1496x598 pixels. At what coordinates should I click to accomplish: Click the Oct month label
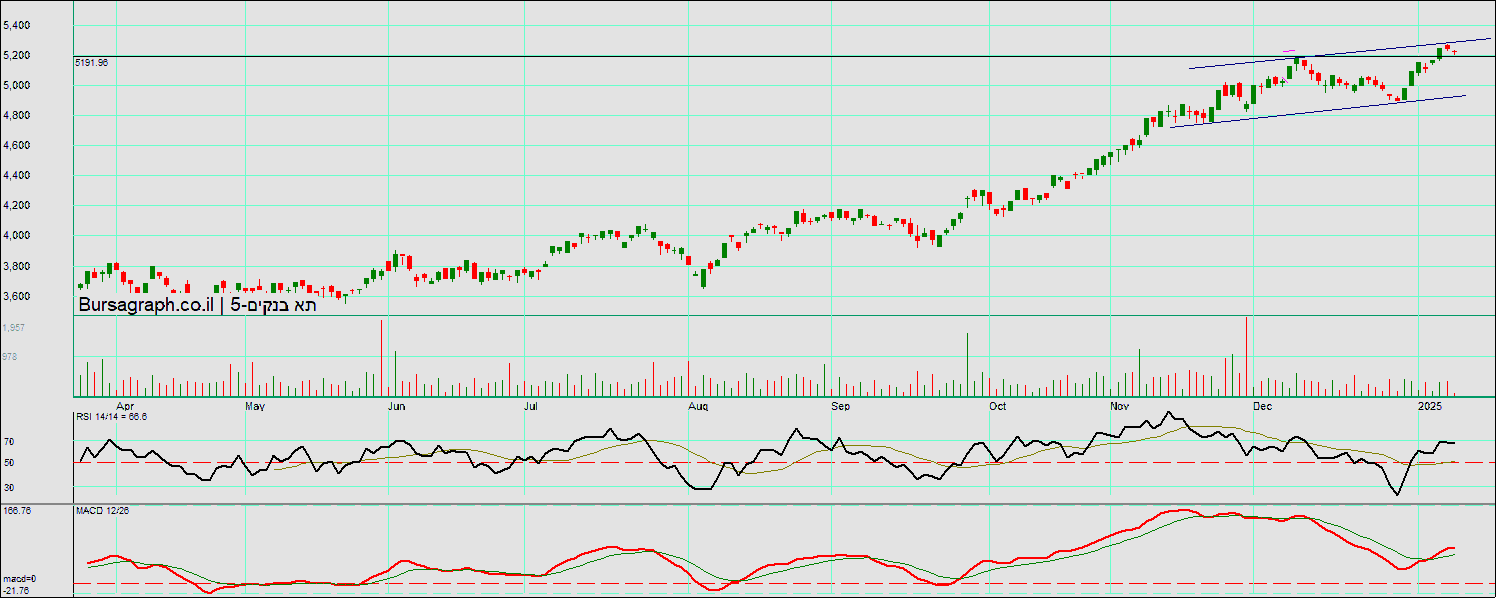coord(997,407)
